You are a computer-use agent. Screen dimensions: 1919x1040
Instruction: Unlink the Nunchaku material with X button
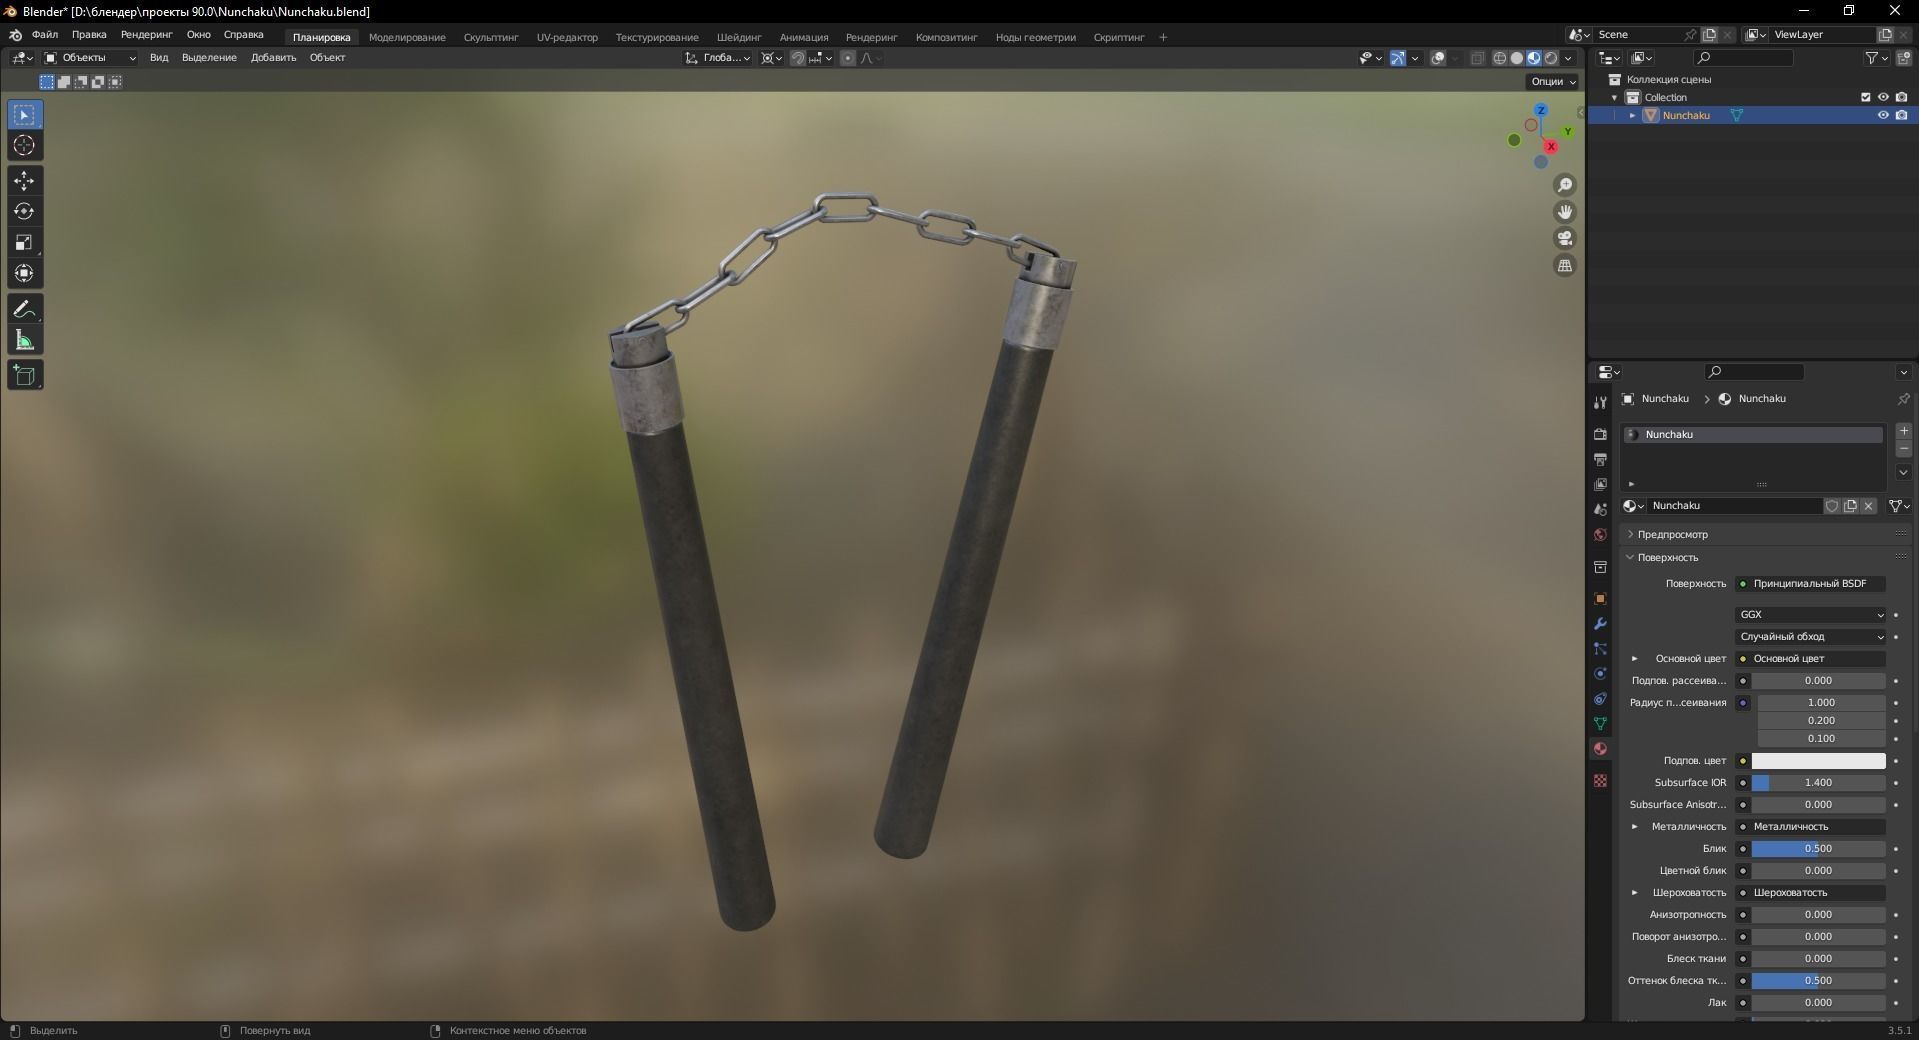(x=1868, y=506)
